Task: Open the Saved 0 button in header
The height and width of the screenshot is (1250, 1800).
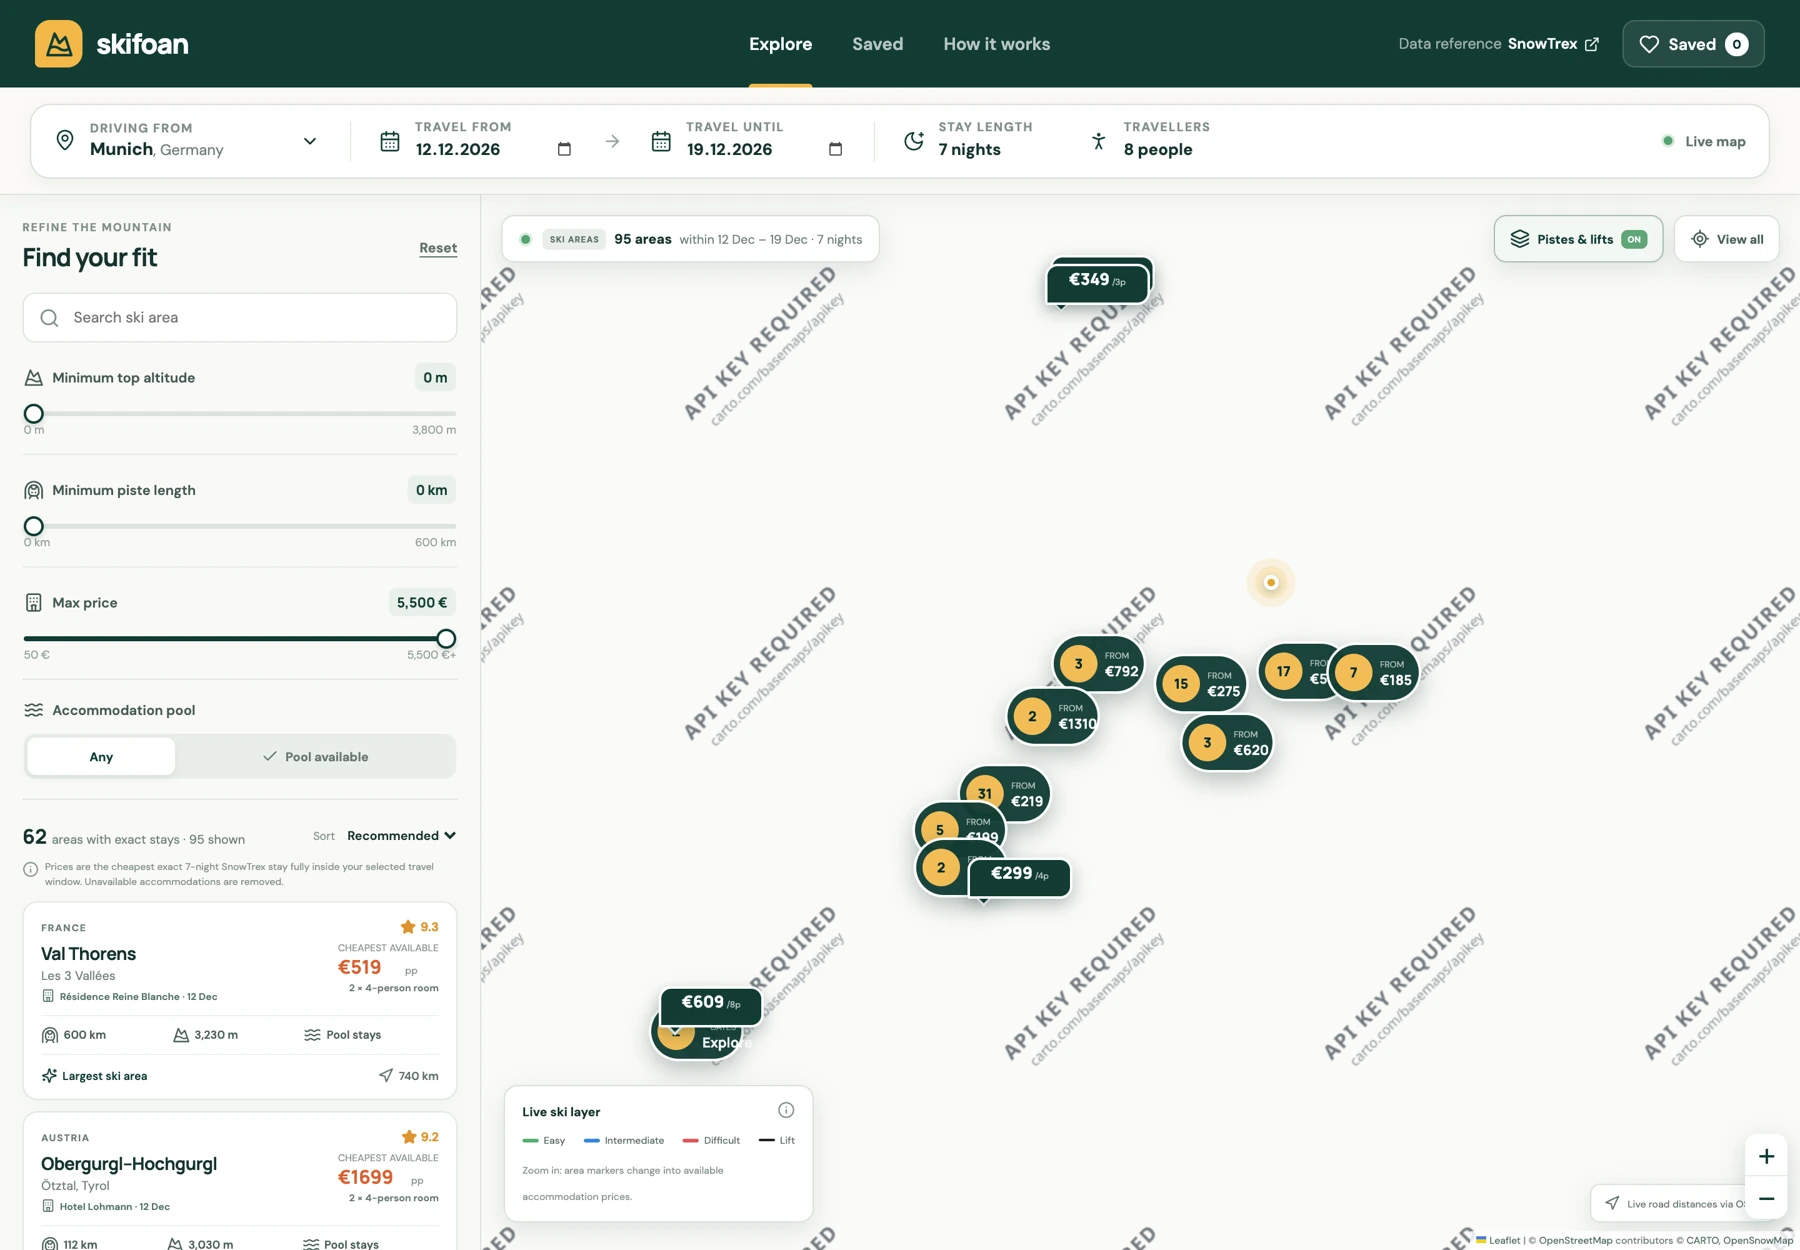Action: click(1693, 44)
